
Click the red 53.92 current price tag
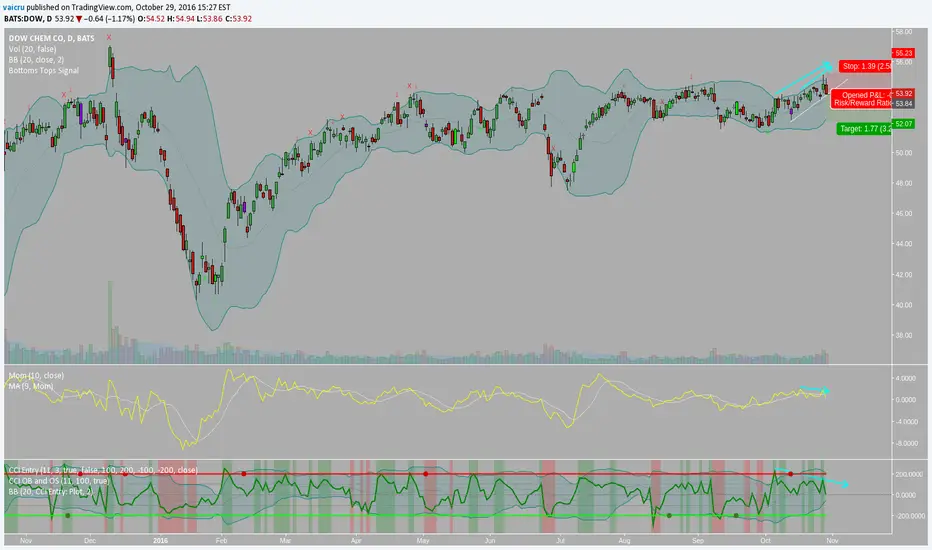click(x=903, y=93)
